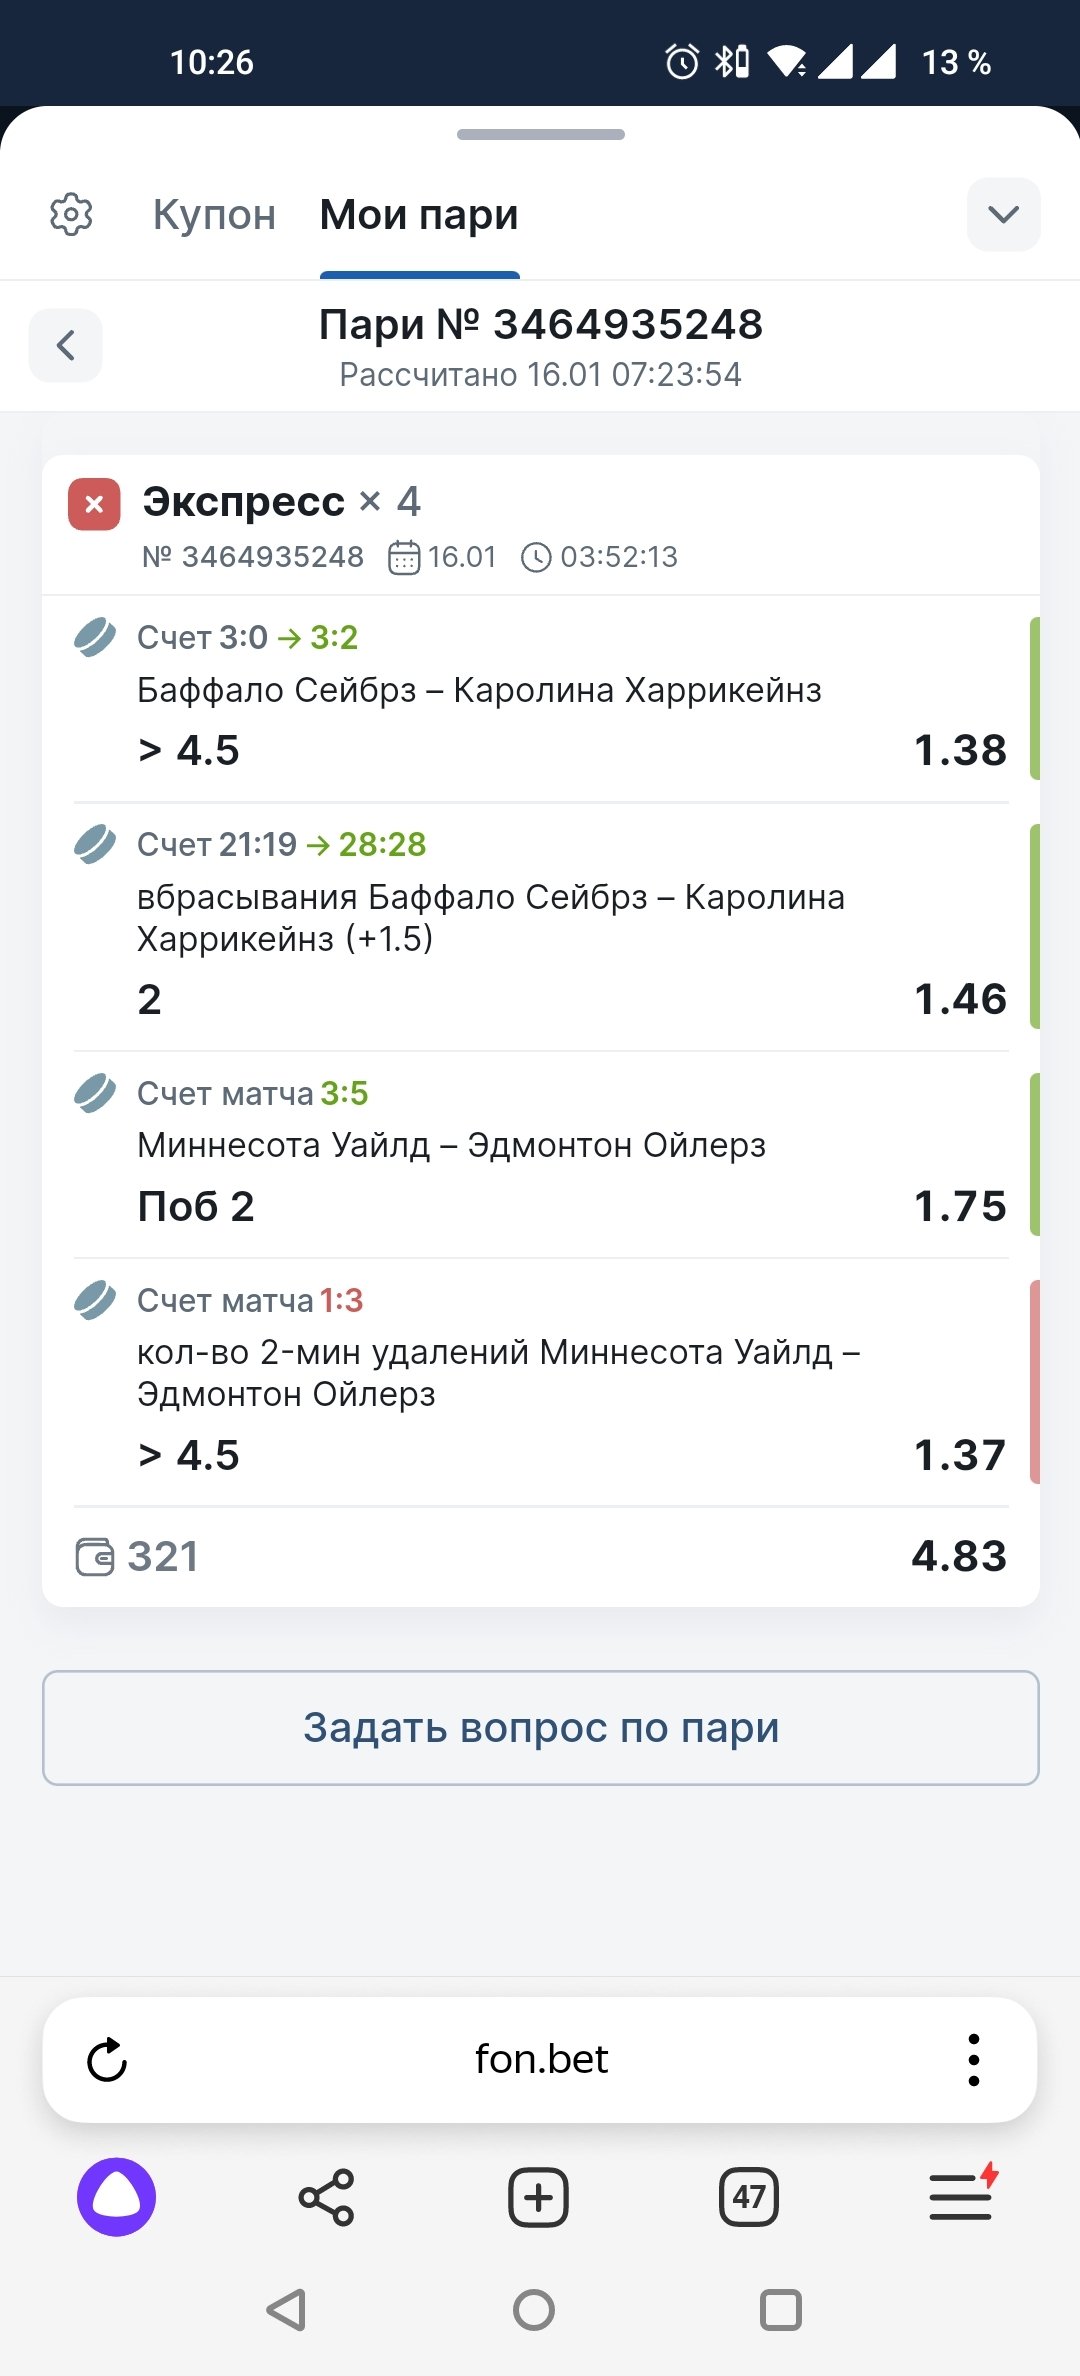The image size is (1080, 2376).
Task: Tap the red lost-bet status icon
Action: coord(94,504)
